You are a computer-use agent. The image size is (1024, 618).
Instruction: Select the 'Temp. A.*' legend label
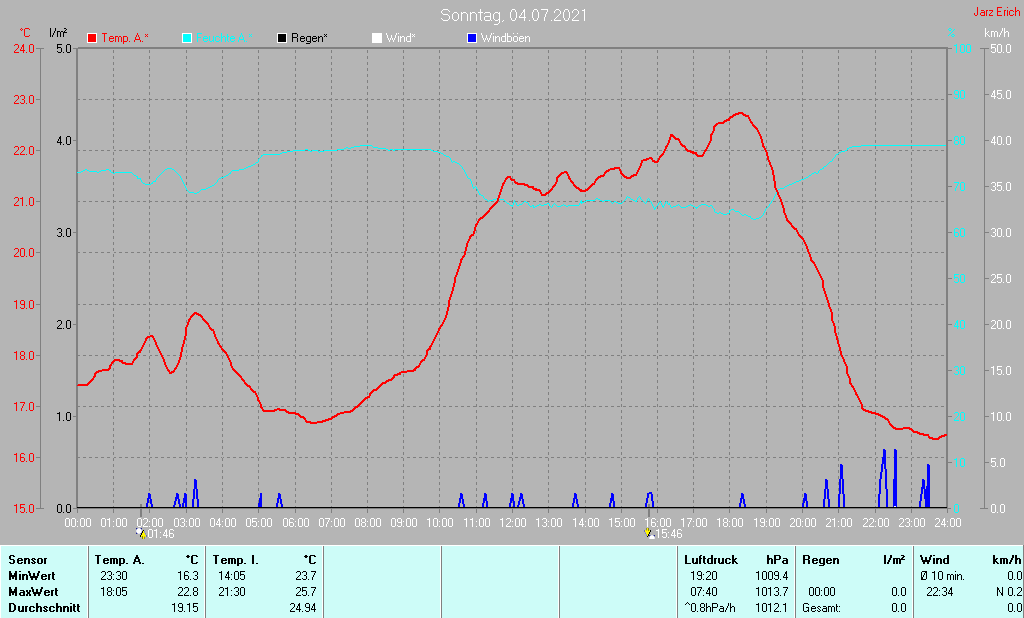(x=125, y=38)
